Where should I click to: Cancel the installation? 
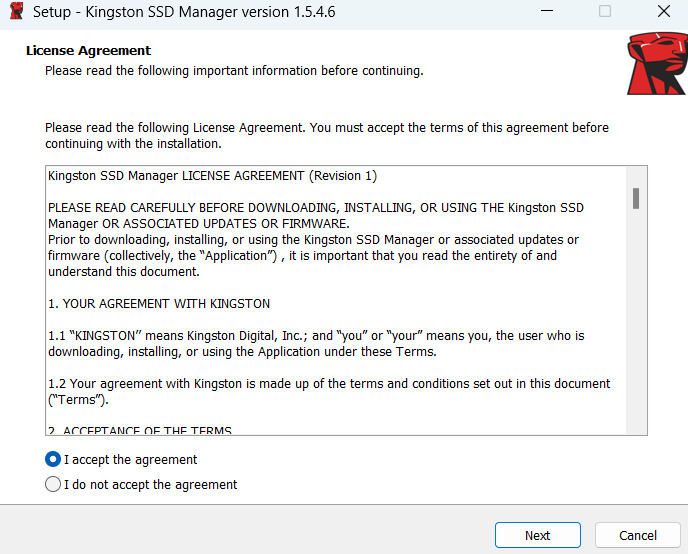[637, 535]
